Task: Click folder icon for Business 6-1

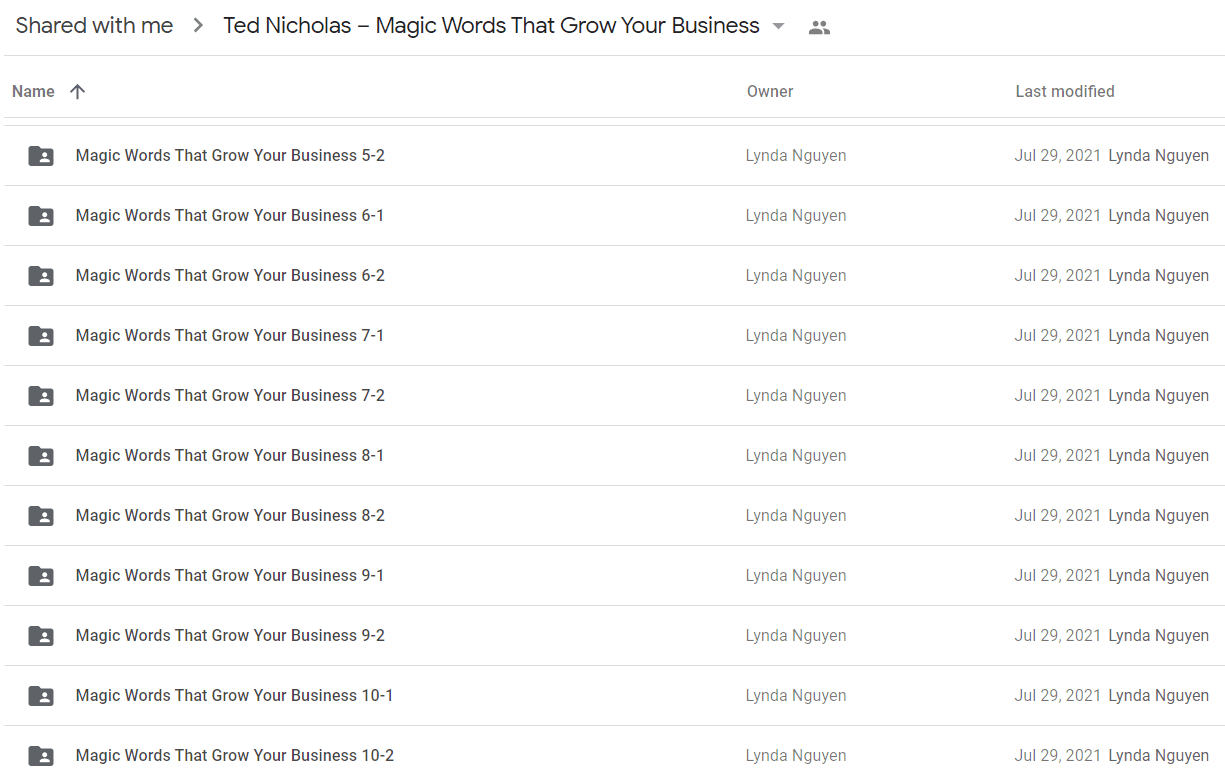Action: tap(41, 216)
